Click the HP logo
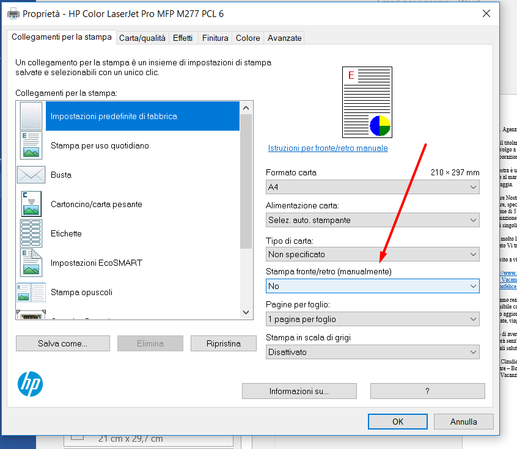 (x=30, y=384)
